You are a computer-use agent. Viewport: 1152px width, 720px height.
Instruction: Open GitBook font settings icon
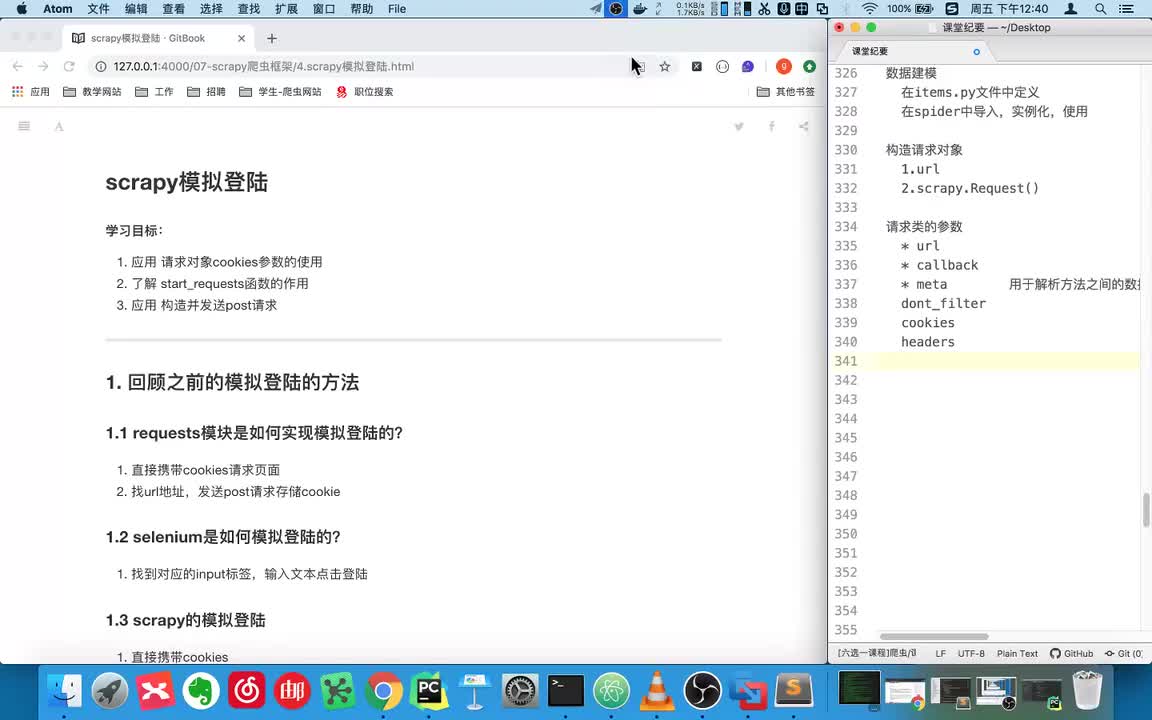tap(59, 126)
